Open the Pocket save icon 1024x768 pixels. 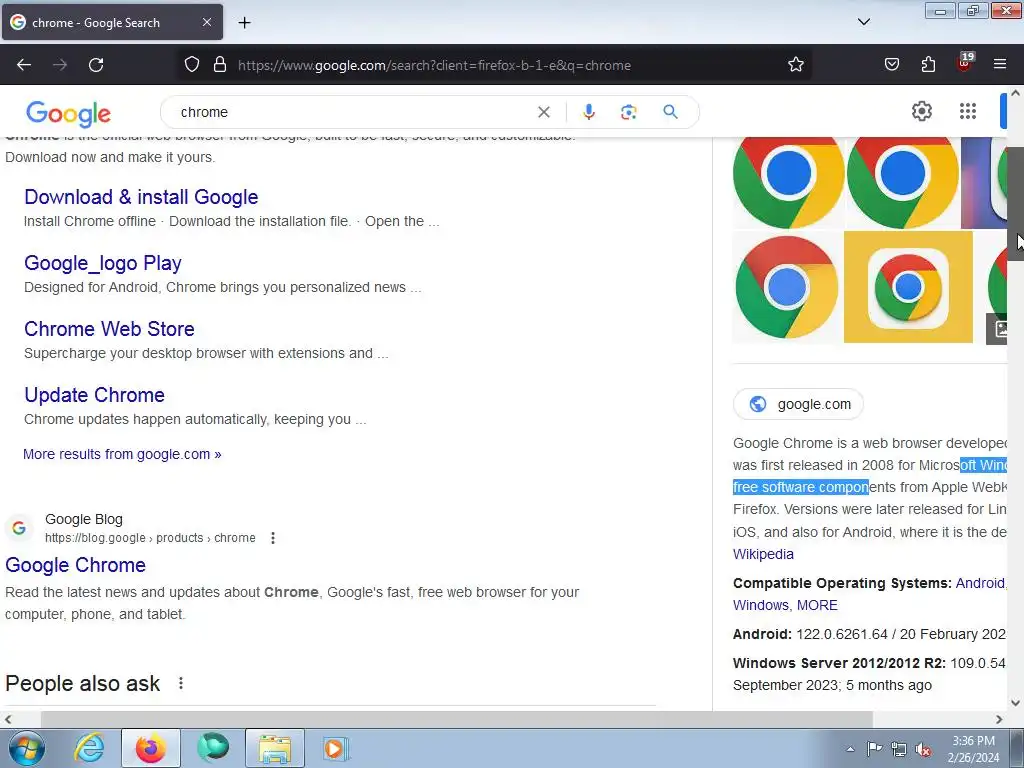[891, 64]
